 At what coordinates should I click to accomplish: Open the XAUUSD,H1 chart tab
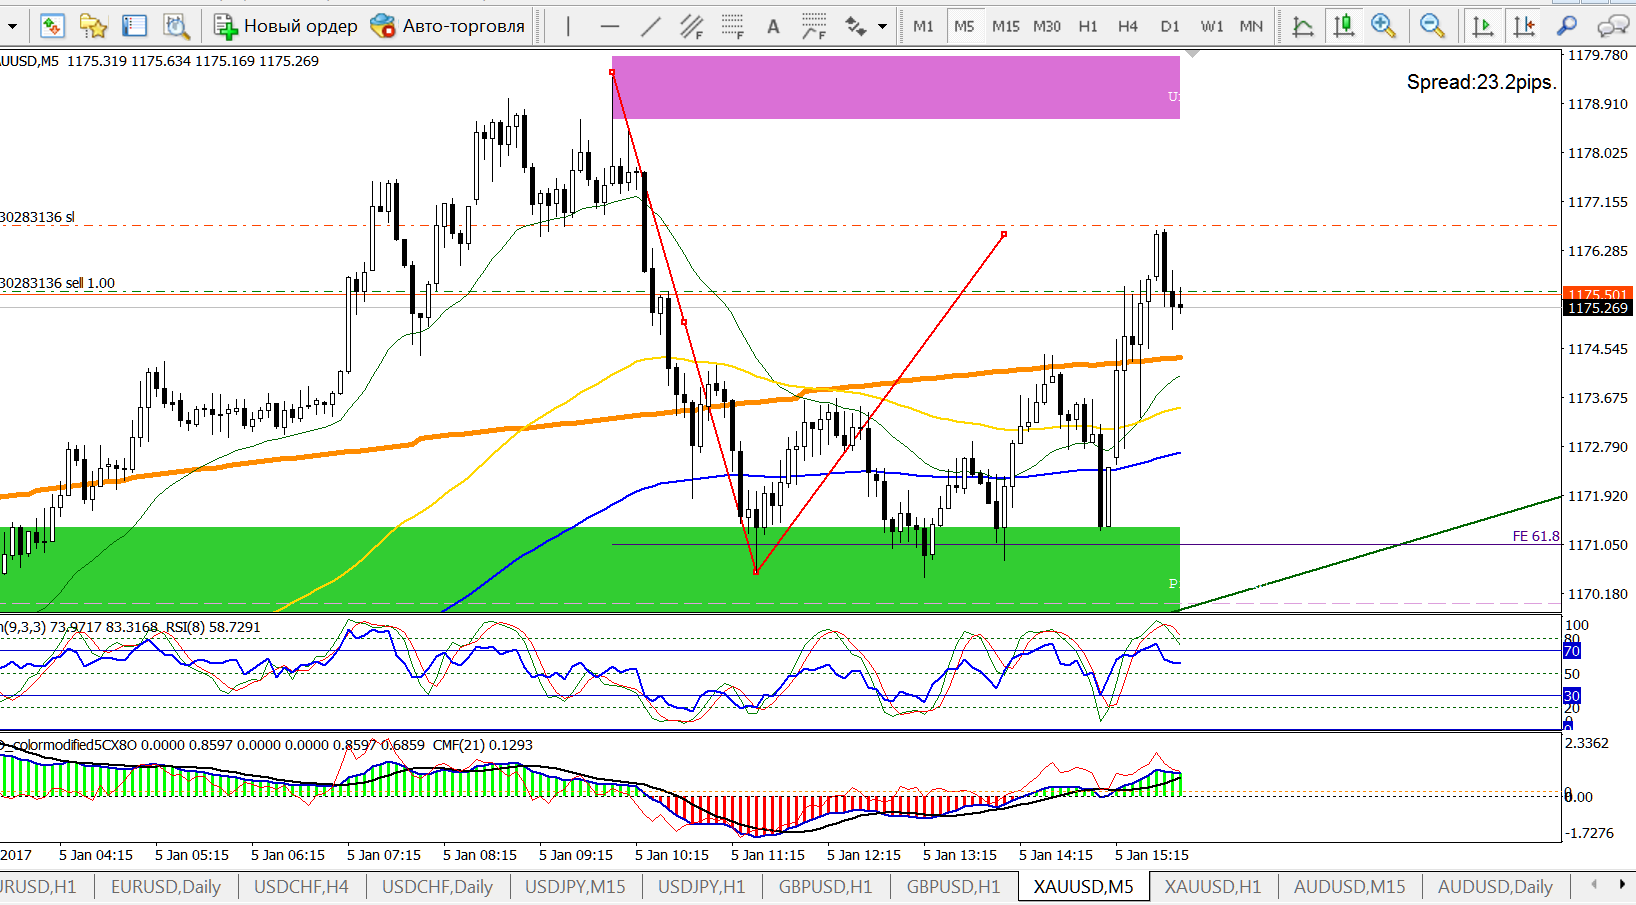point(1213,887)
